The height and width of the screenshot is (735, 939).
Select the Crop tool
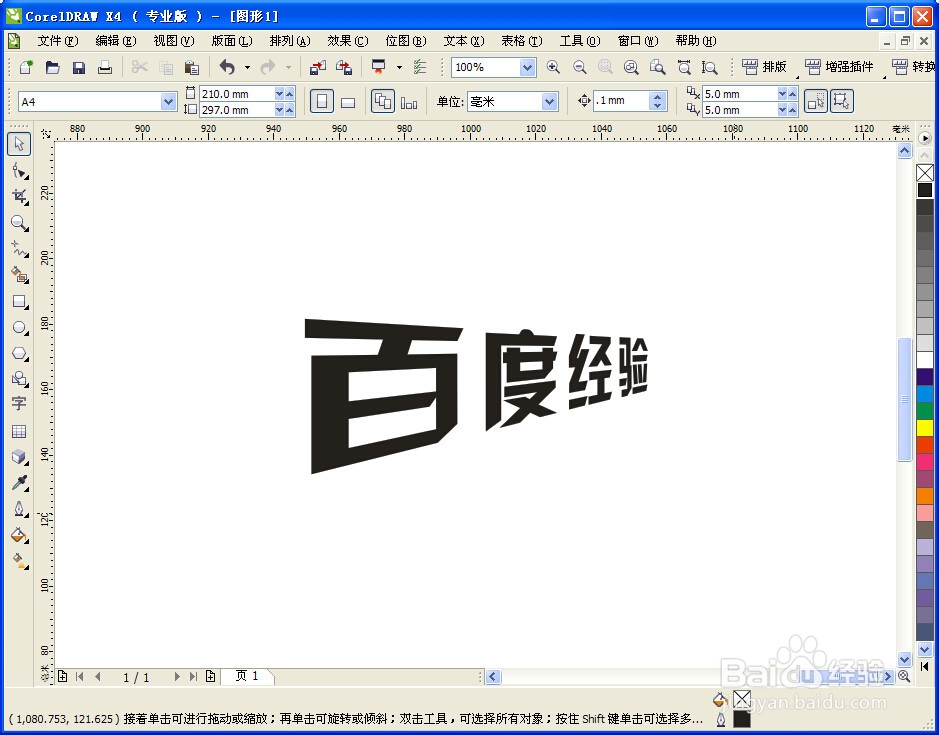(19, 197)
